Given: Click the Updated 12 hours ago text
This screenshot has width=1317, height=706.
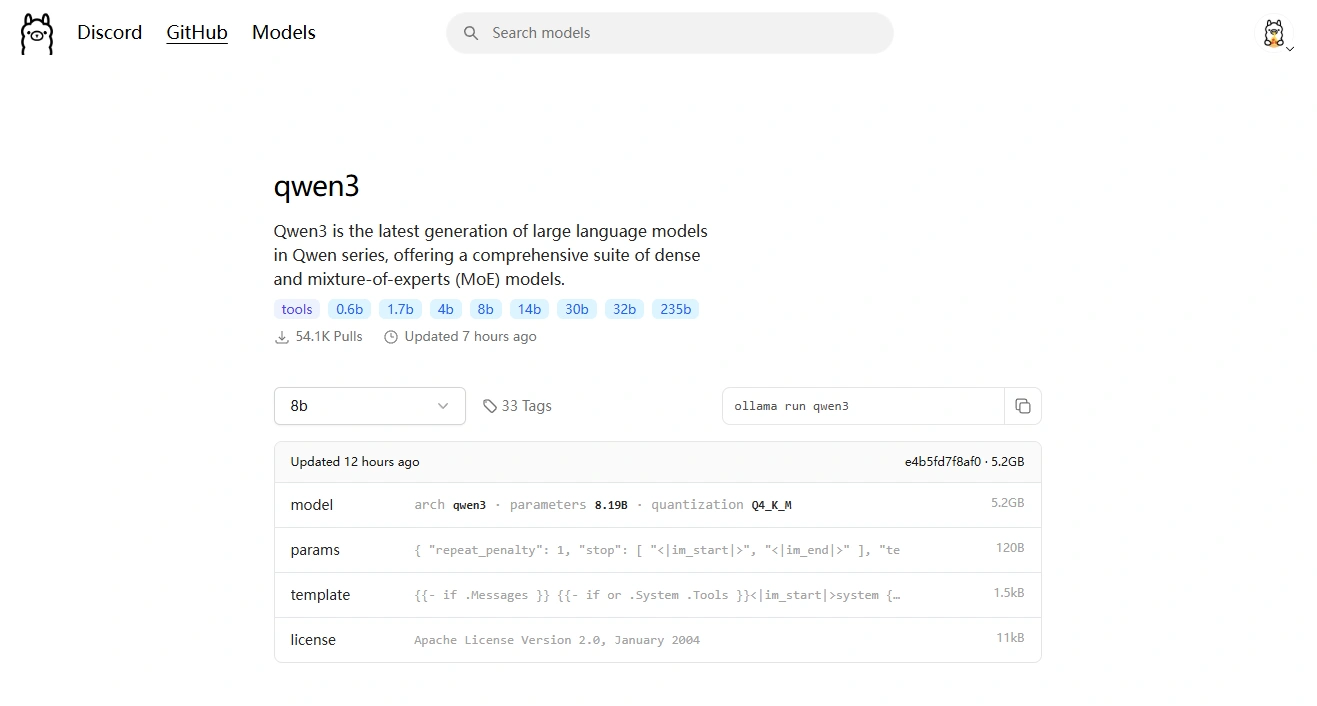Looking at the screenshot, I should [355, 462].
